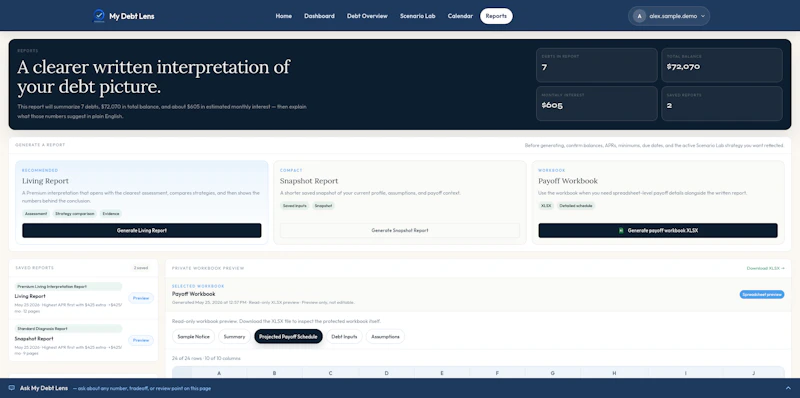Image resolution: width=800 pixels, height=398 pixels.
Task: Click the chat bubble icon beside Ask My Debt Lens
Action: coord(12,388)
